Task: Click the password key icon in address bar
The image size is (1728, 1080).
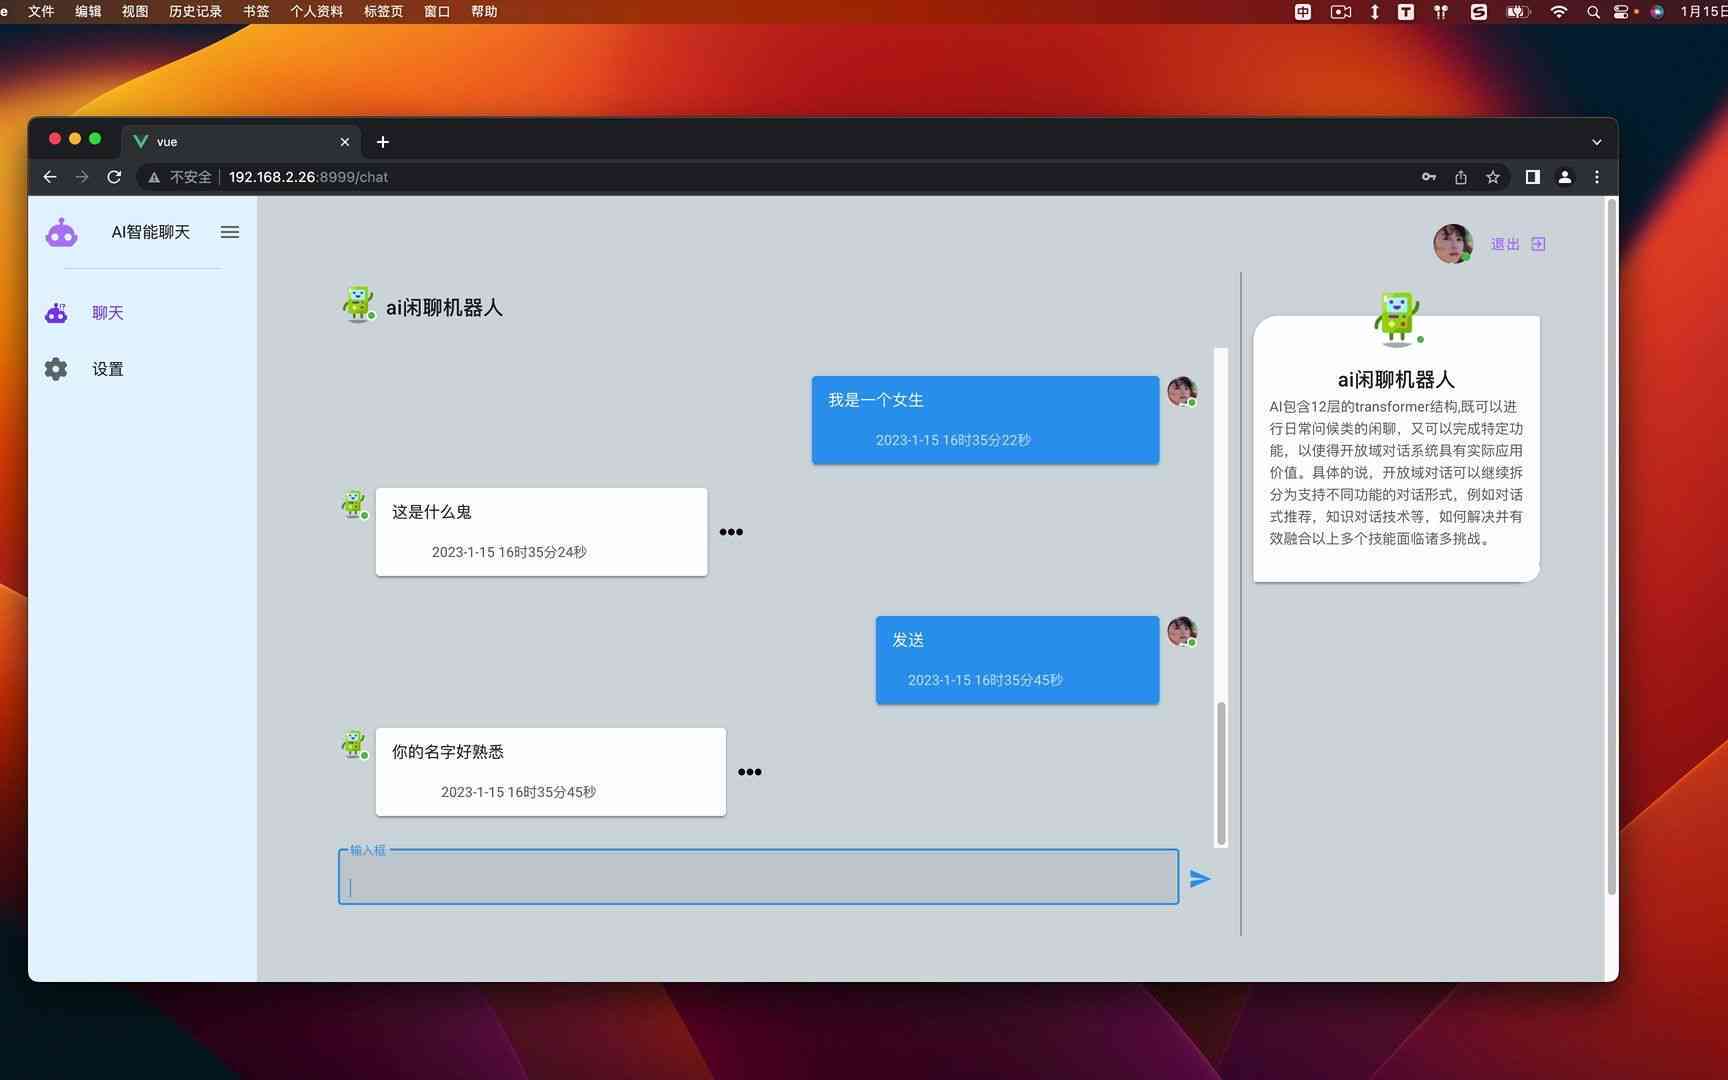Action: [x=1429, y=177]
